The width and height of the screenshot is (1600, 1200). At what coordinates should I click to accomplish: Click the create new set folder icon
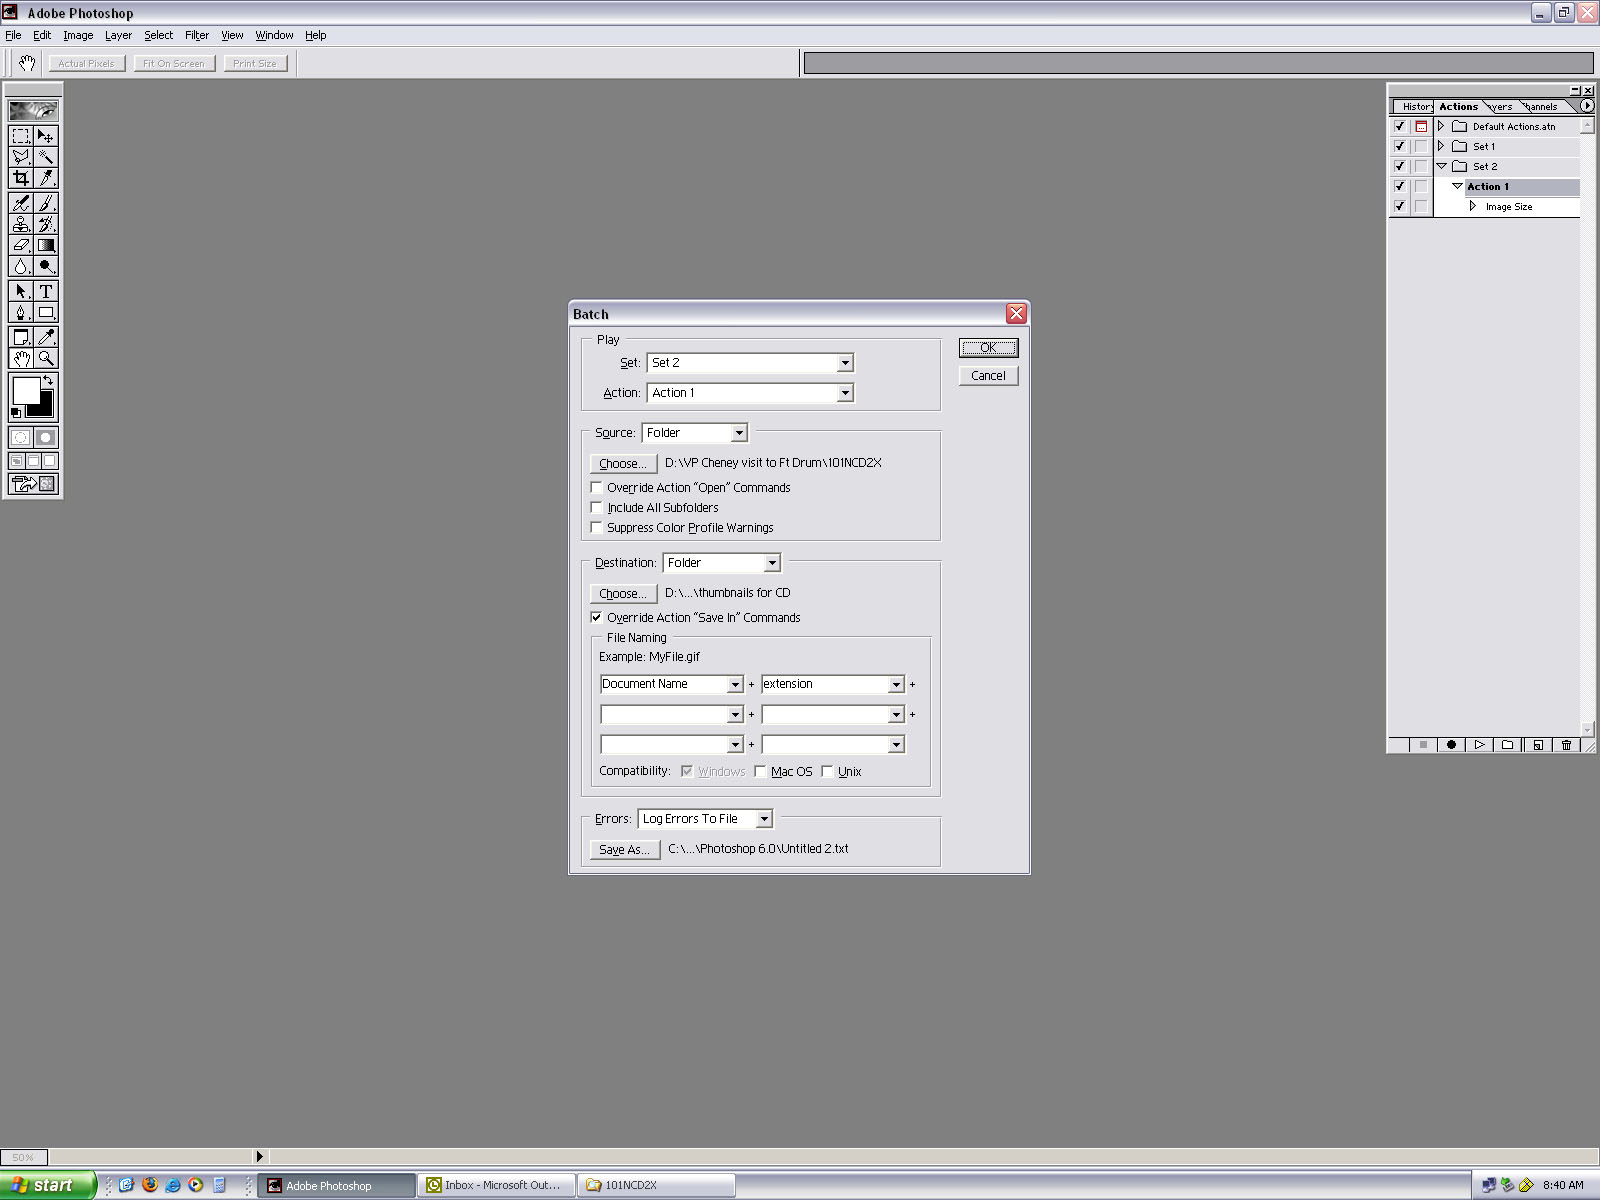pos(1508,745)
